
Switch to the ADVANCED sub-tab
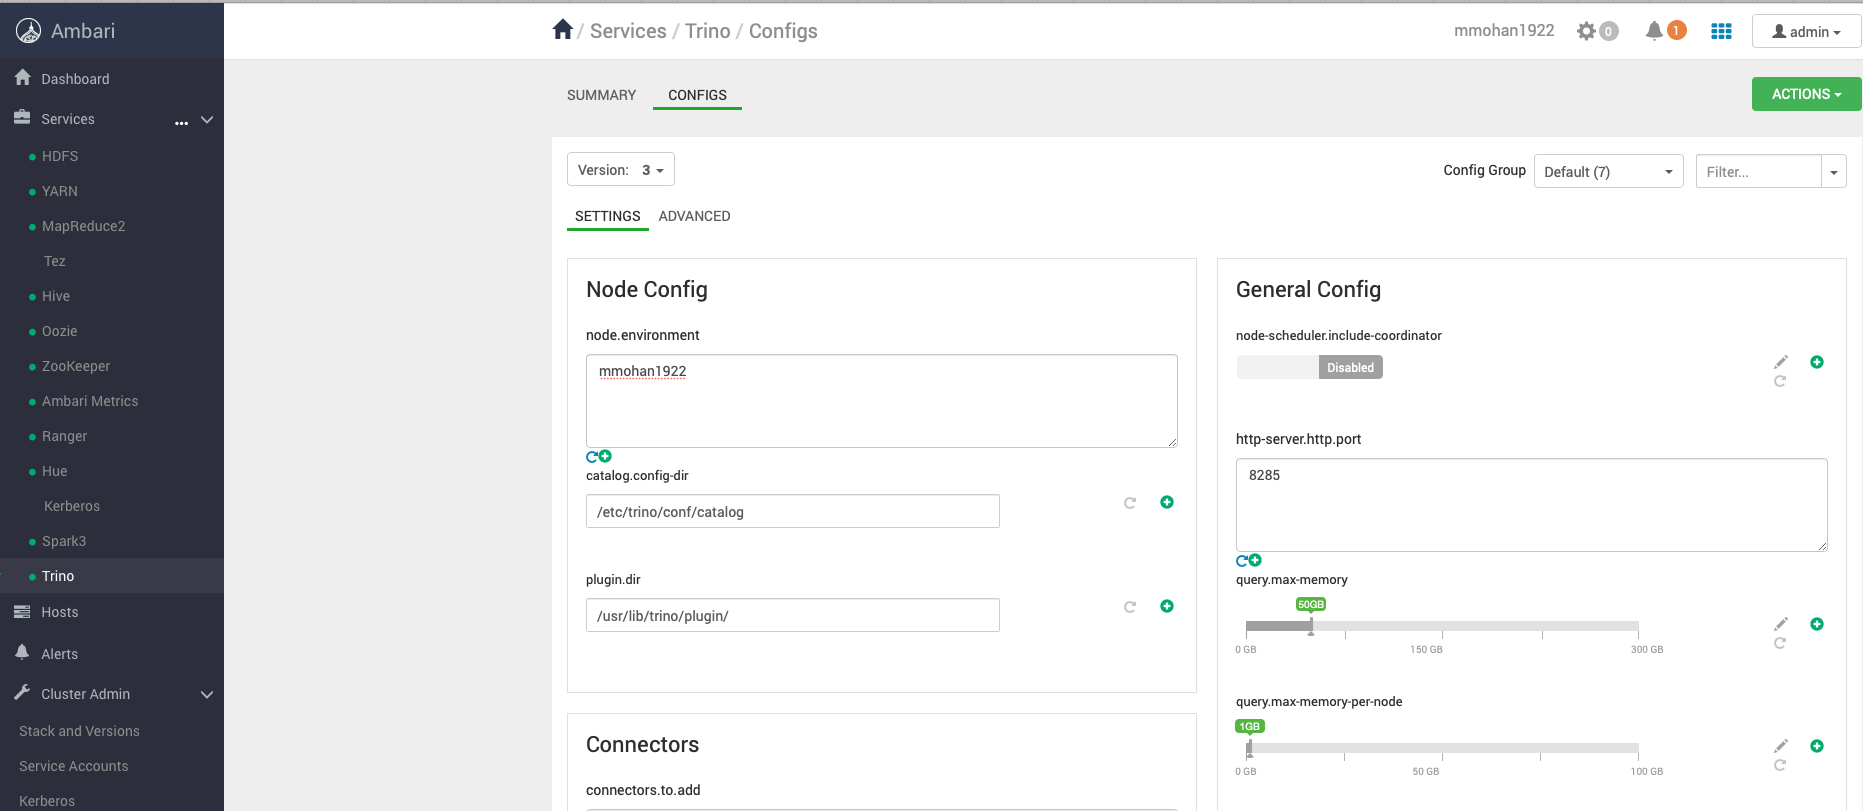coord(694,216)
